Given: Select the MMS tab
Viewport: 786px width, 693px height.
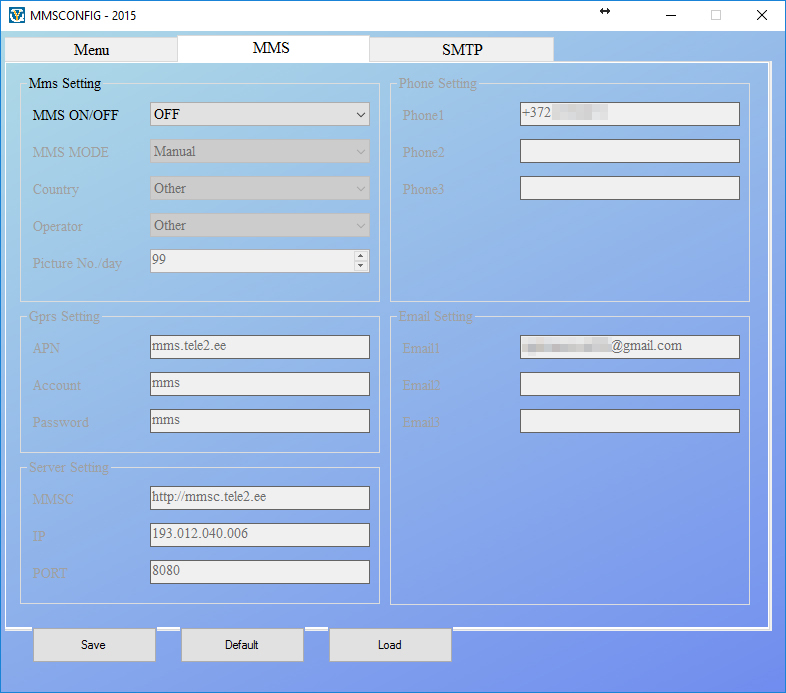Looking at the screenshot, I should click(272, 48).
